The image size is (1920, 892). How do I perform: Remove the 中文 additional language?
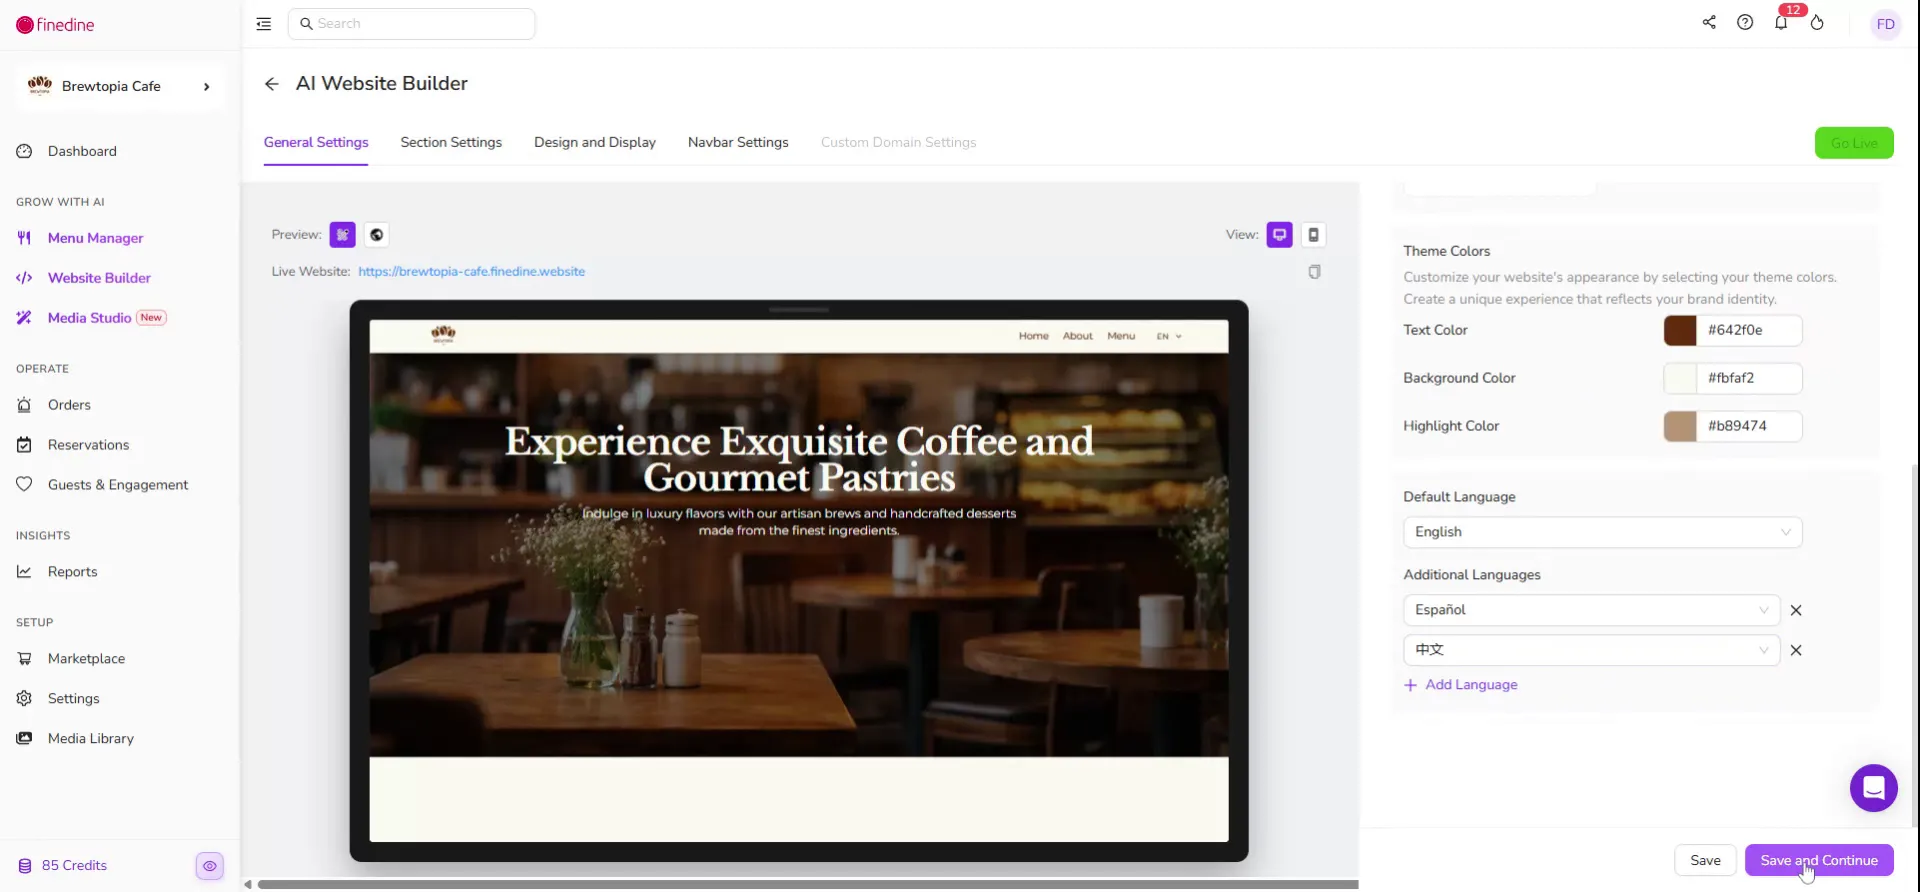(x=1796, y=650)
